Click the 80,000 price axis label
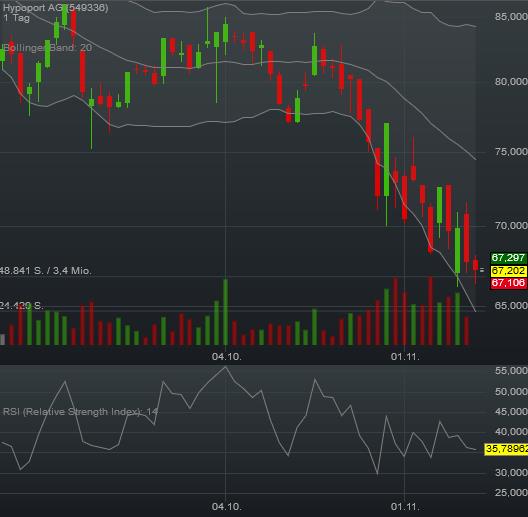 [511, 82]
